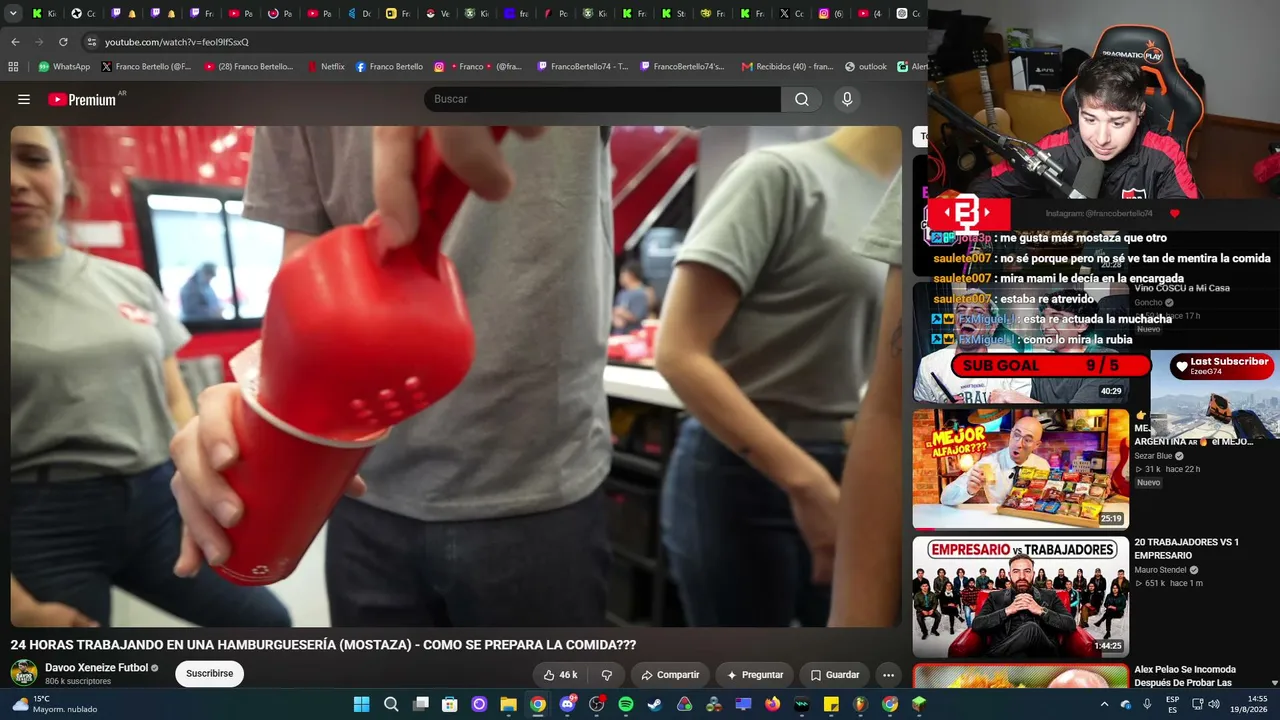The image size is (1280, 720).
Task: Reload the page with the refresh icon
Action: 63,42
